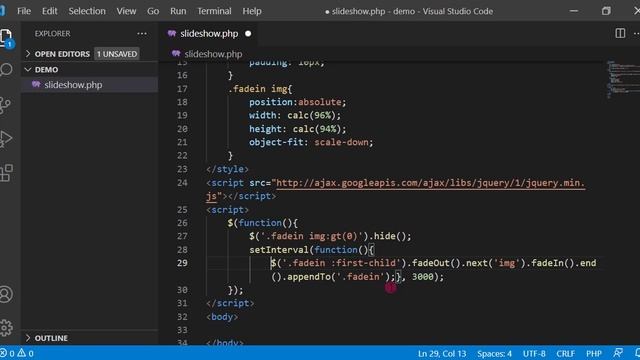The height and width of the screenshot is (360, 640).
Task: Click the errors and warnings count in status bar
Action: point(17,353)
